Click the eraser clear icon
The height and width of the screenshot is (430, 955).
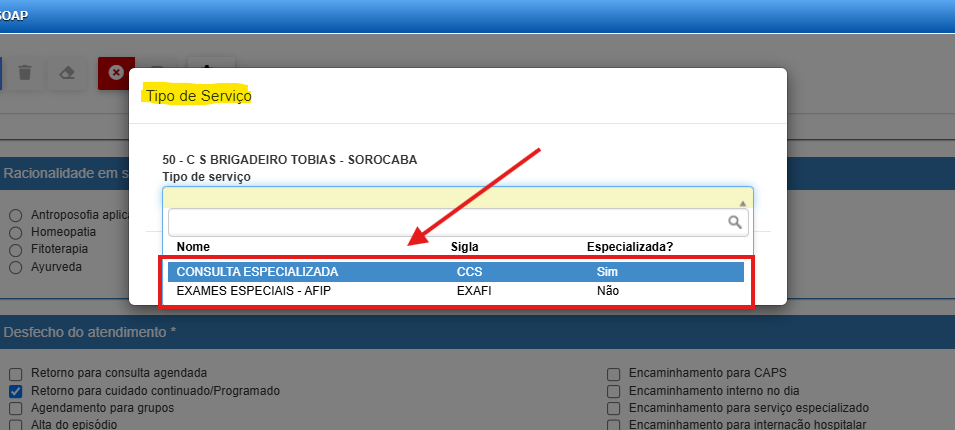[66, 73]
